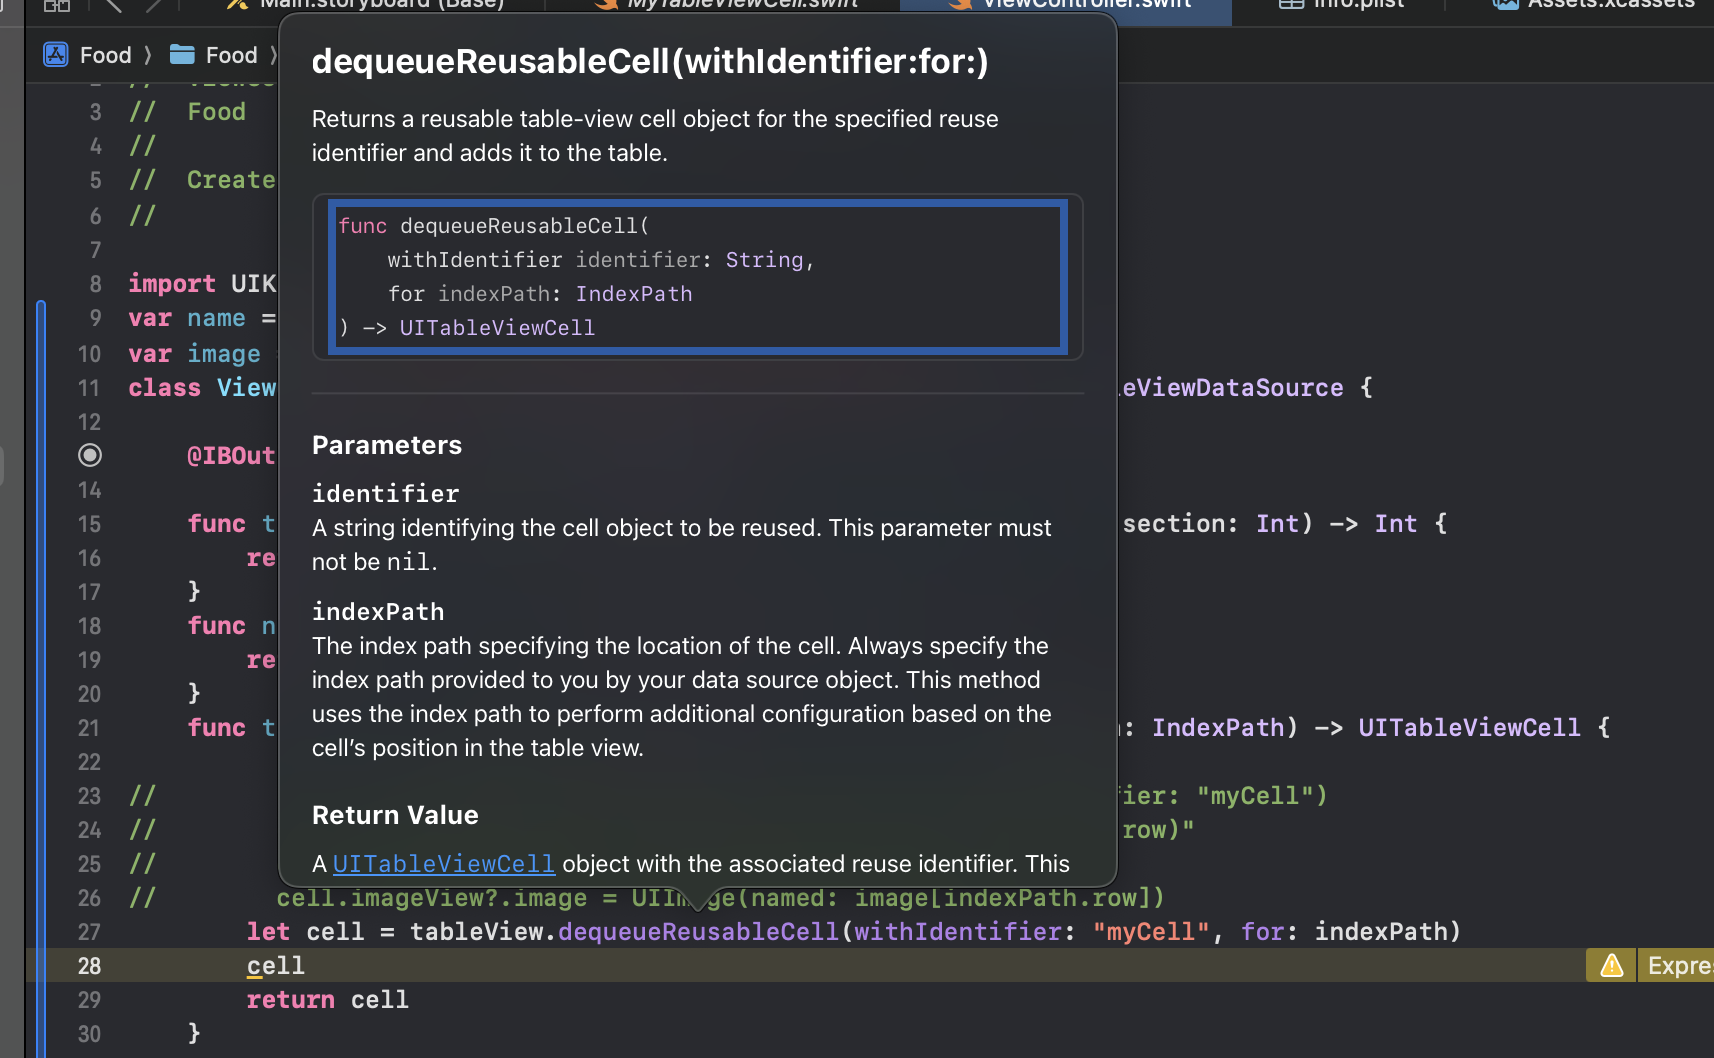Viewport: 1714px width, 1058px height.
Task: Open the Food project breadcrumb label
Action: coord(106,55)
